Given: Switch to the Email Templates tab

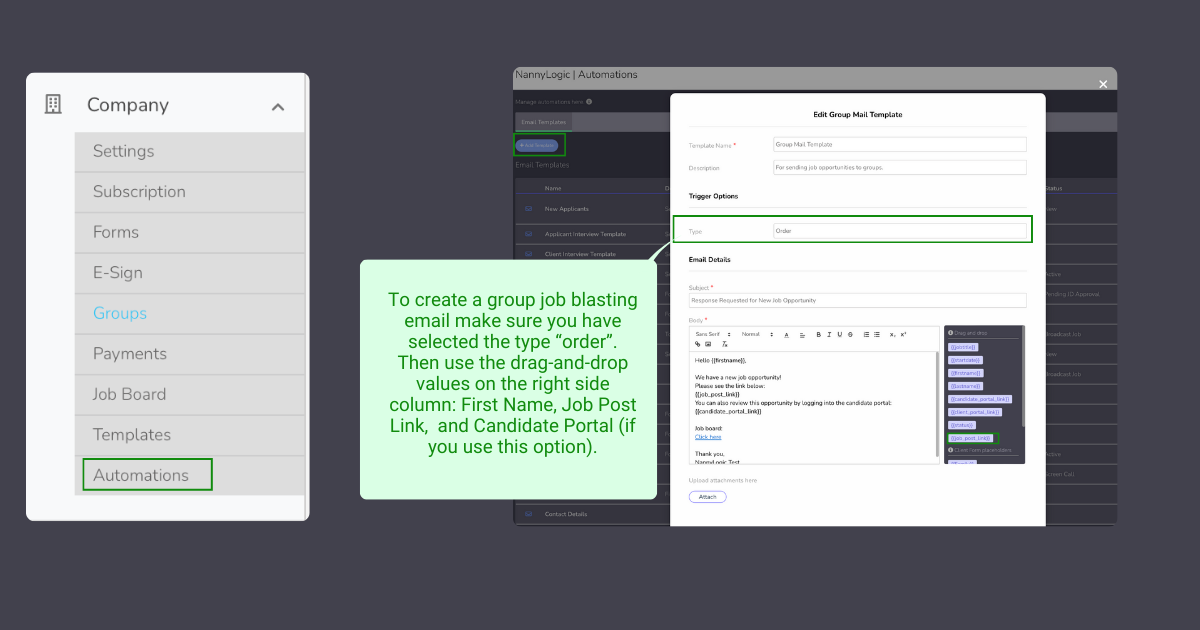Looking at the screenshot, I should pos(543,122).
